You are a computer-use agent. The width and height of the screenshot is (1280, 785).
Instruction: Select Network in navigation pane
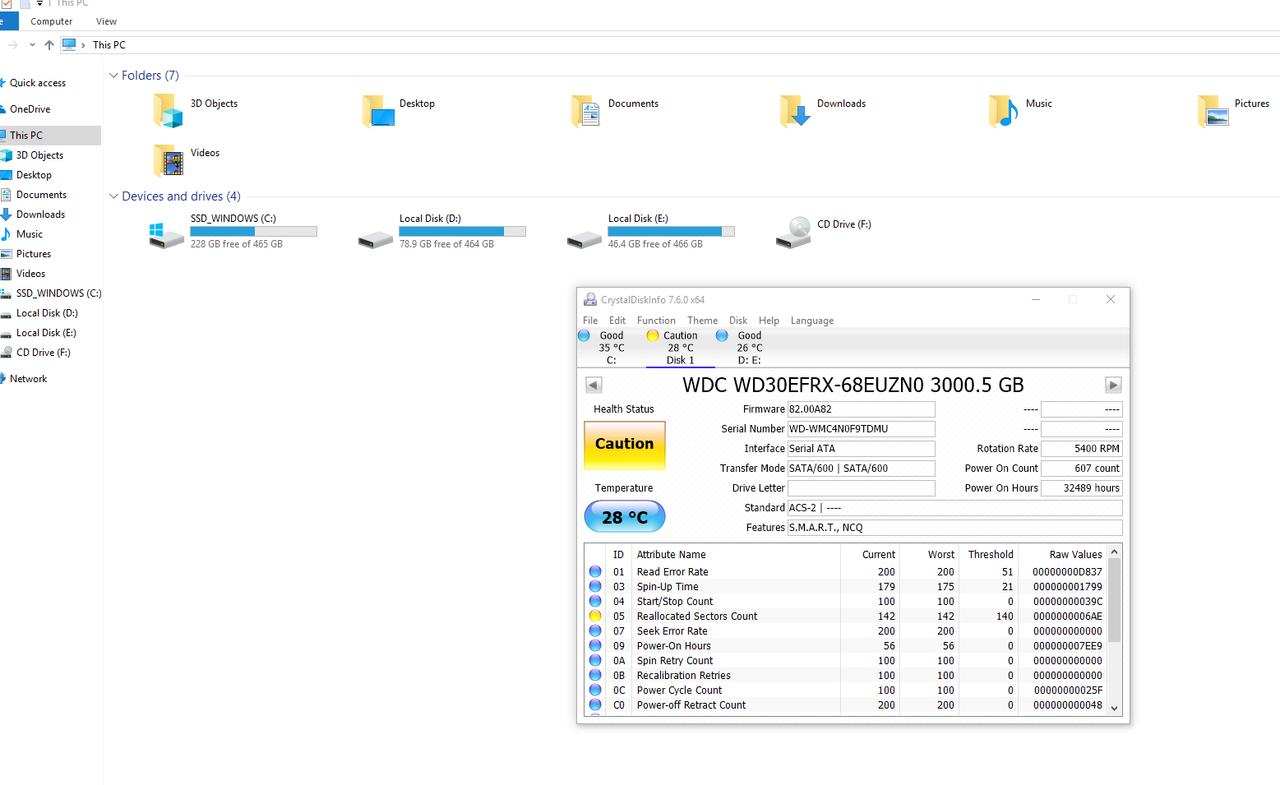tap(28, 379)
